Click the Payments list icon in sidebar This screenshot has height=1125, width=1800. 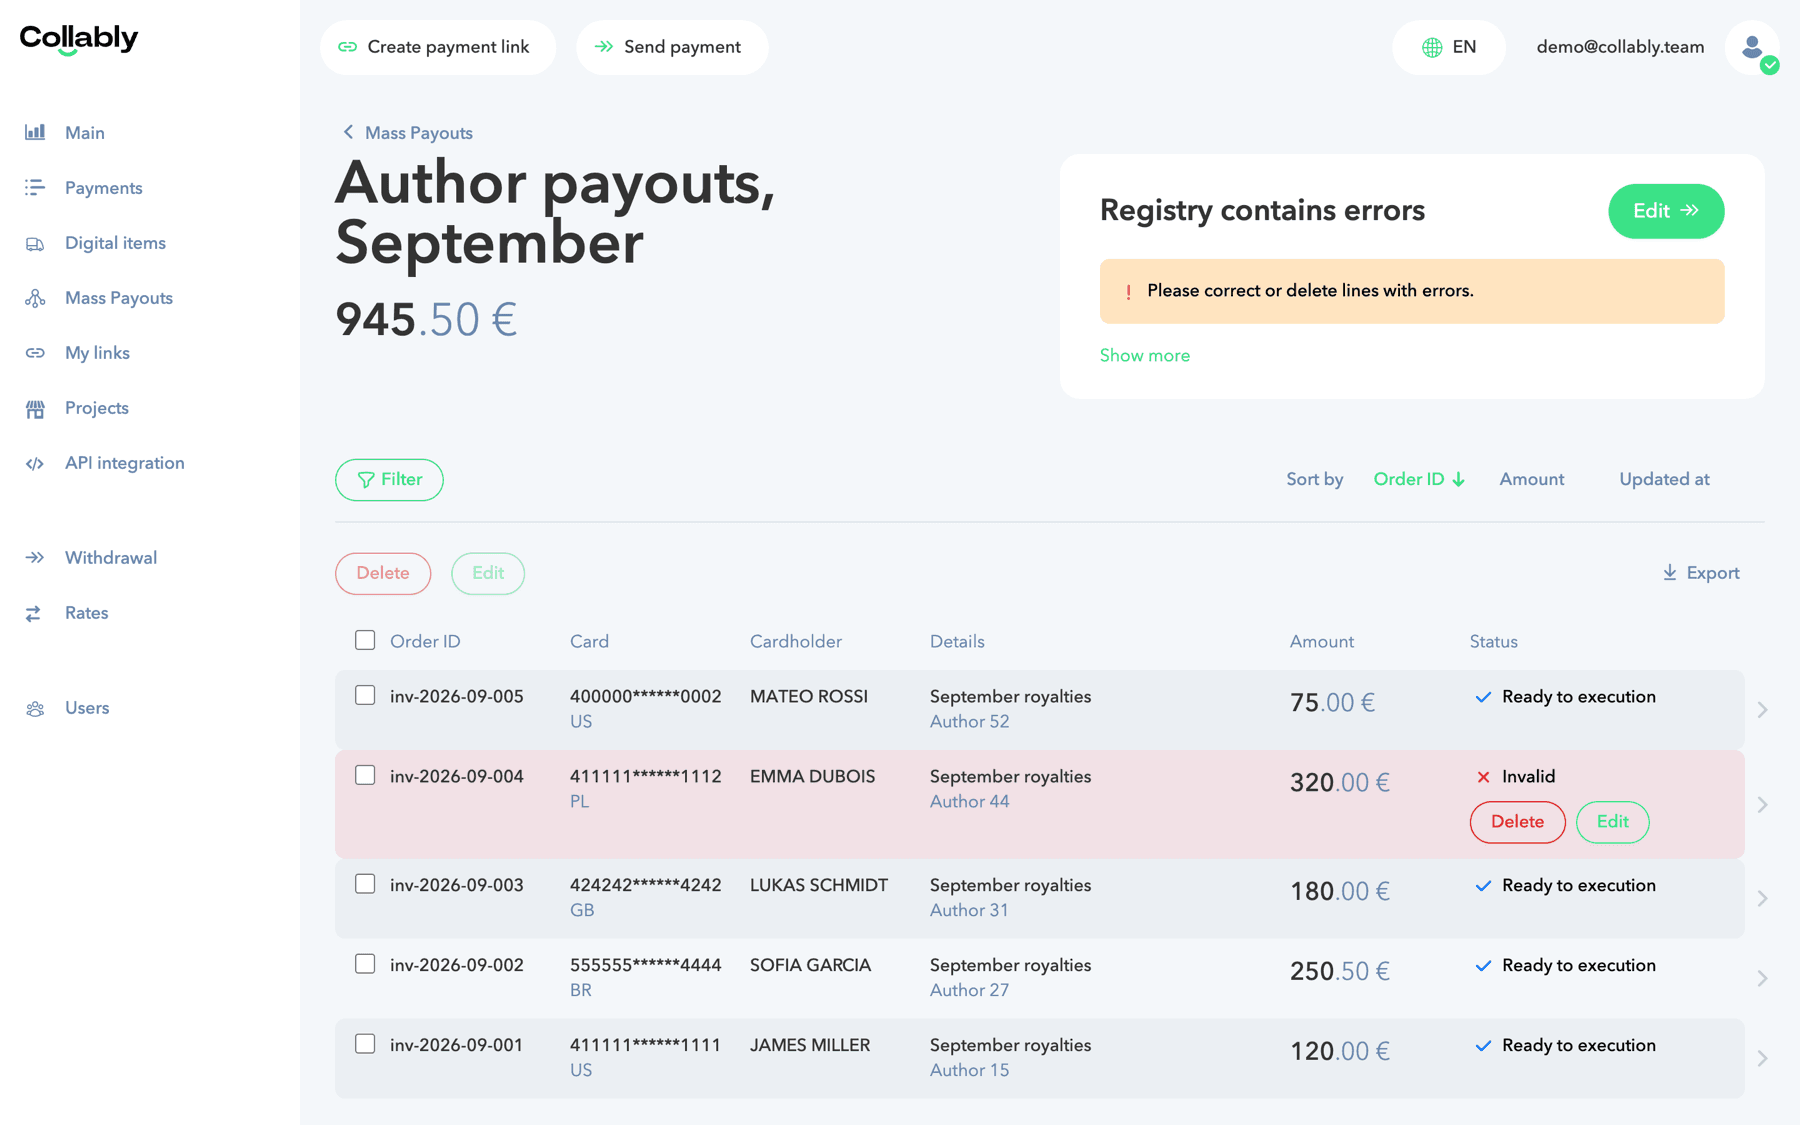[x=35, y=187]
